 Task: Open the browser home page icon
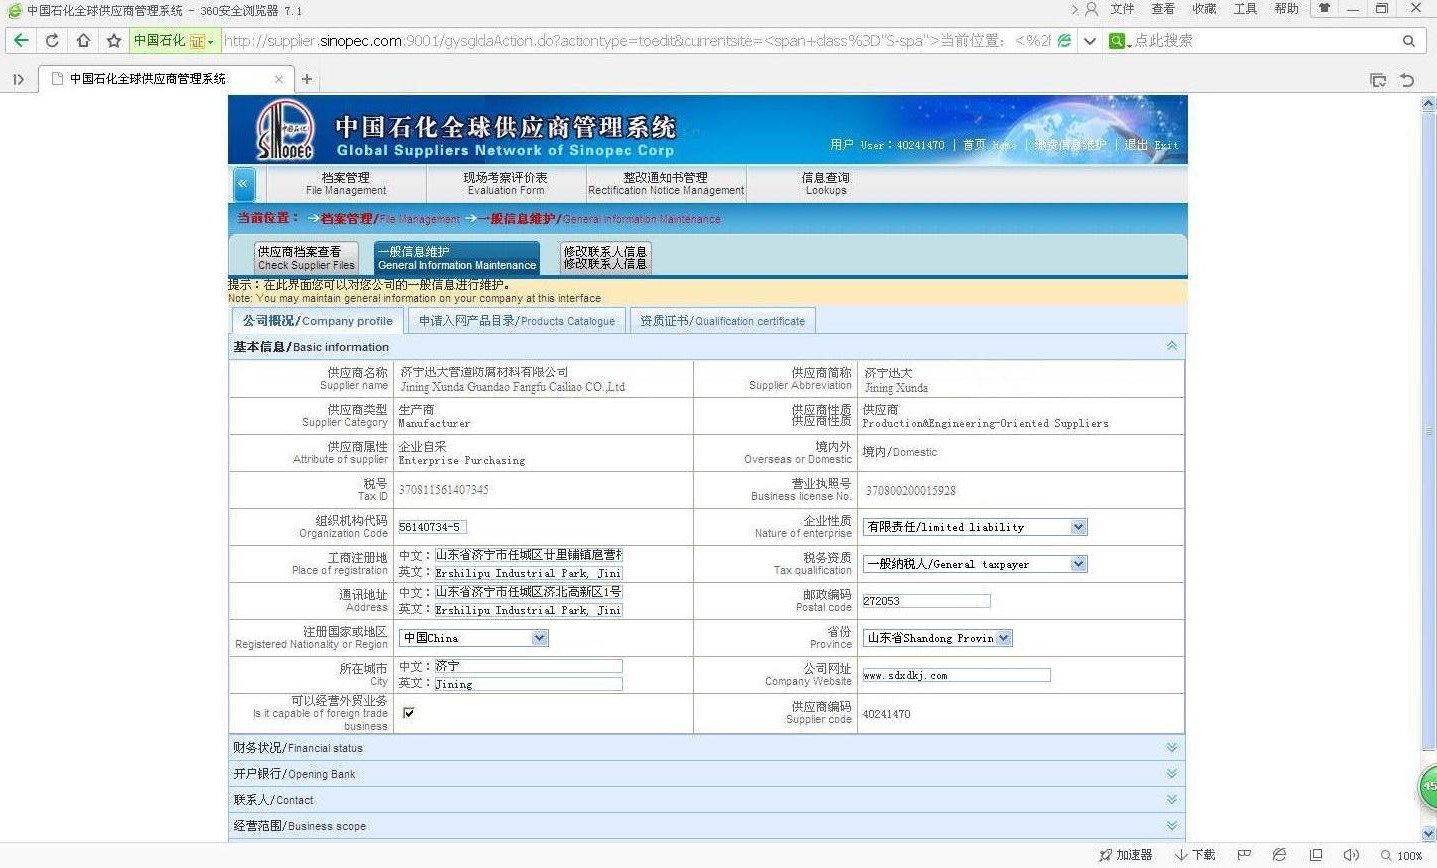click(83, 41)
